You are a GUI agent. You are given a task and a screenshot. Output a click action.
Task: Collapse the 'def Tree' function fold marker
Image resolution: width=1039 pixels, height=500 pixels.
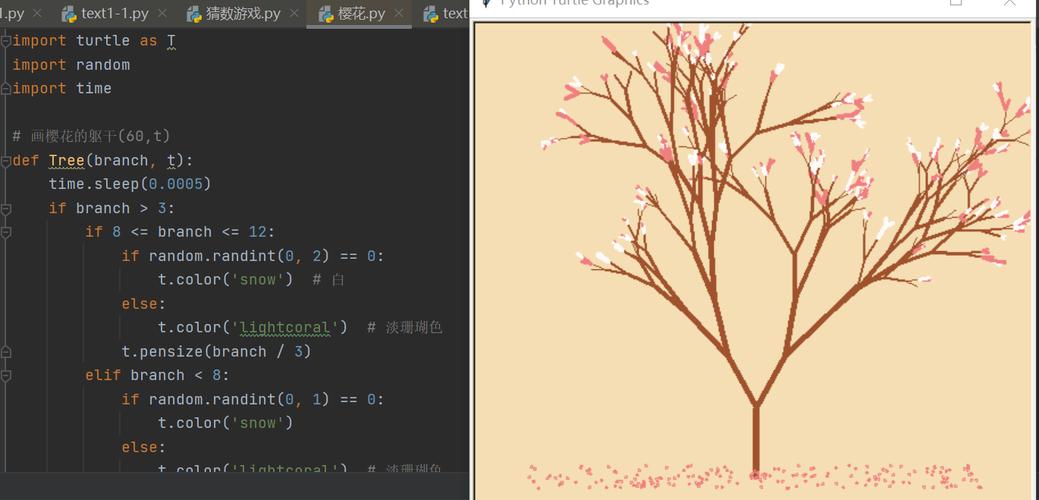pyautogui.click(x=6, y=161)
